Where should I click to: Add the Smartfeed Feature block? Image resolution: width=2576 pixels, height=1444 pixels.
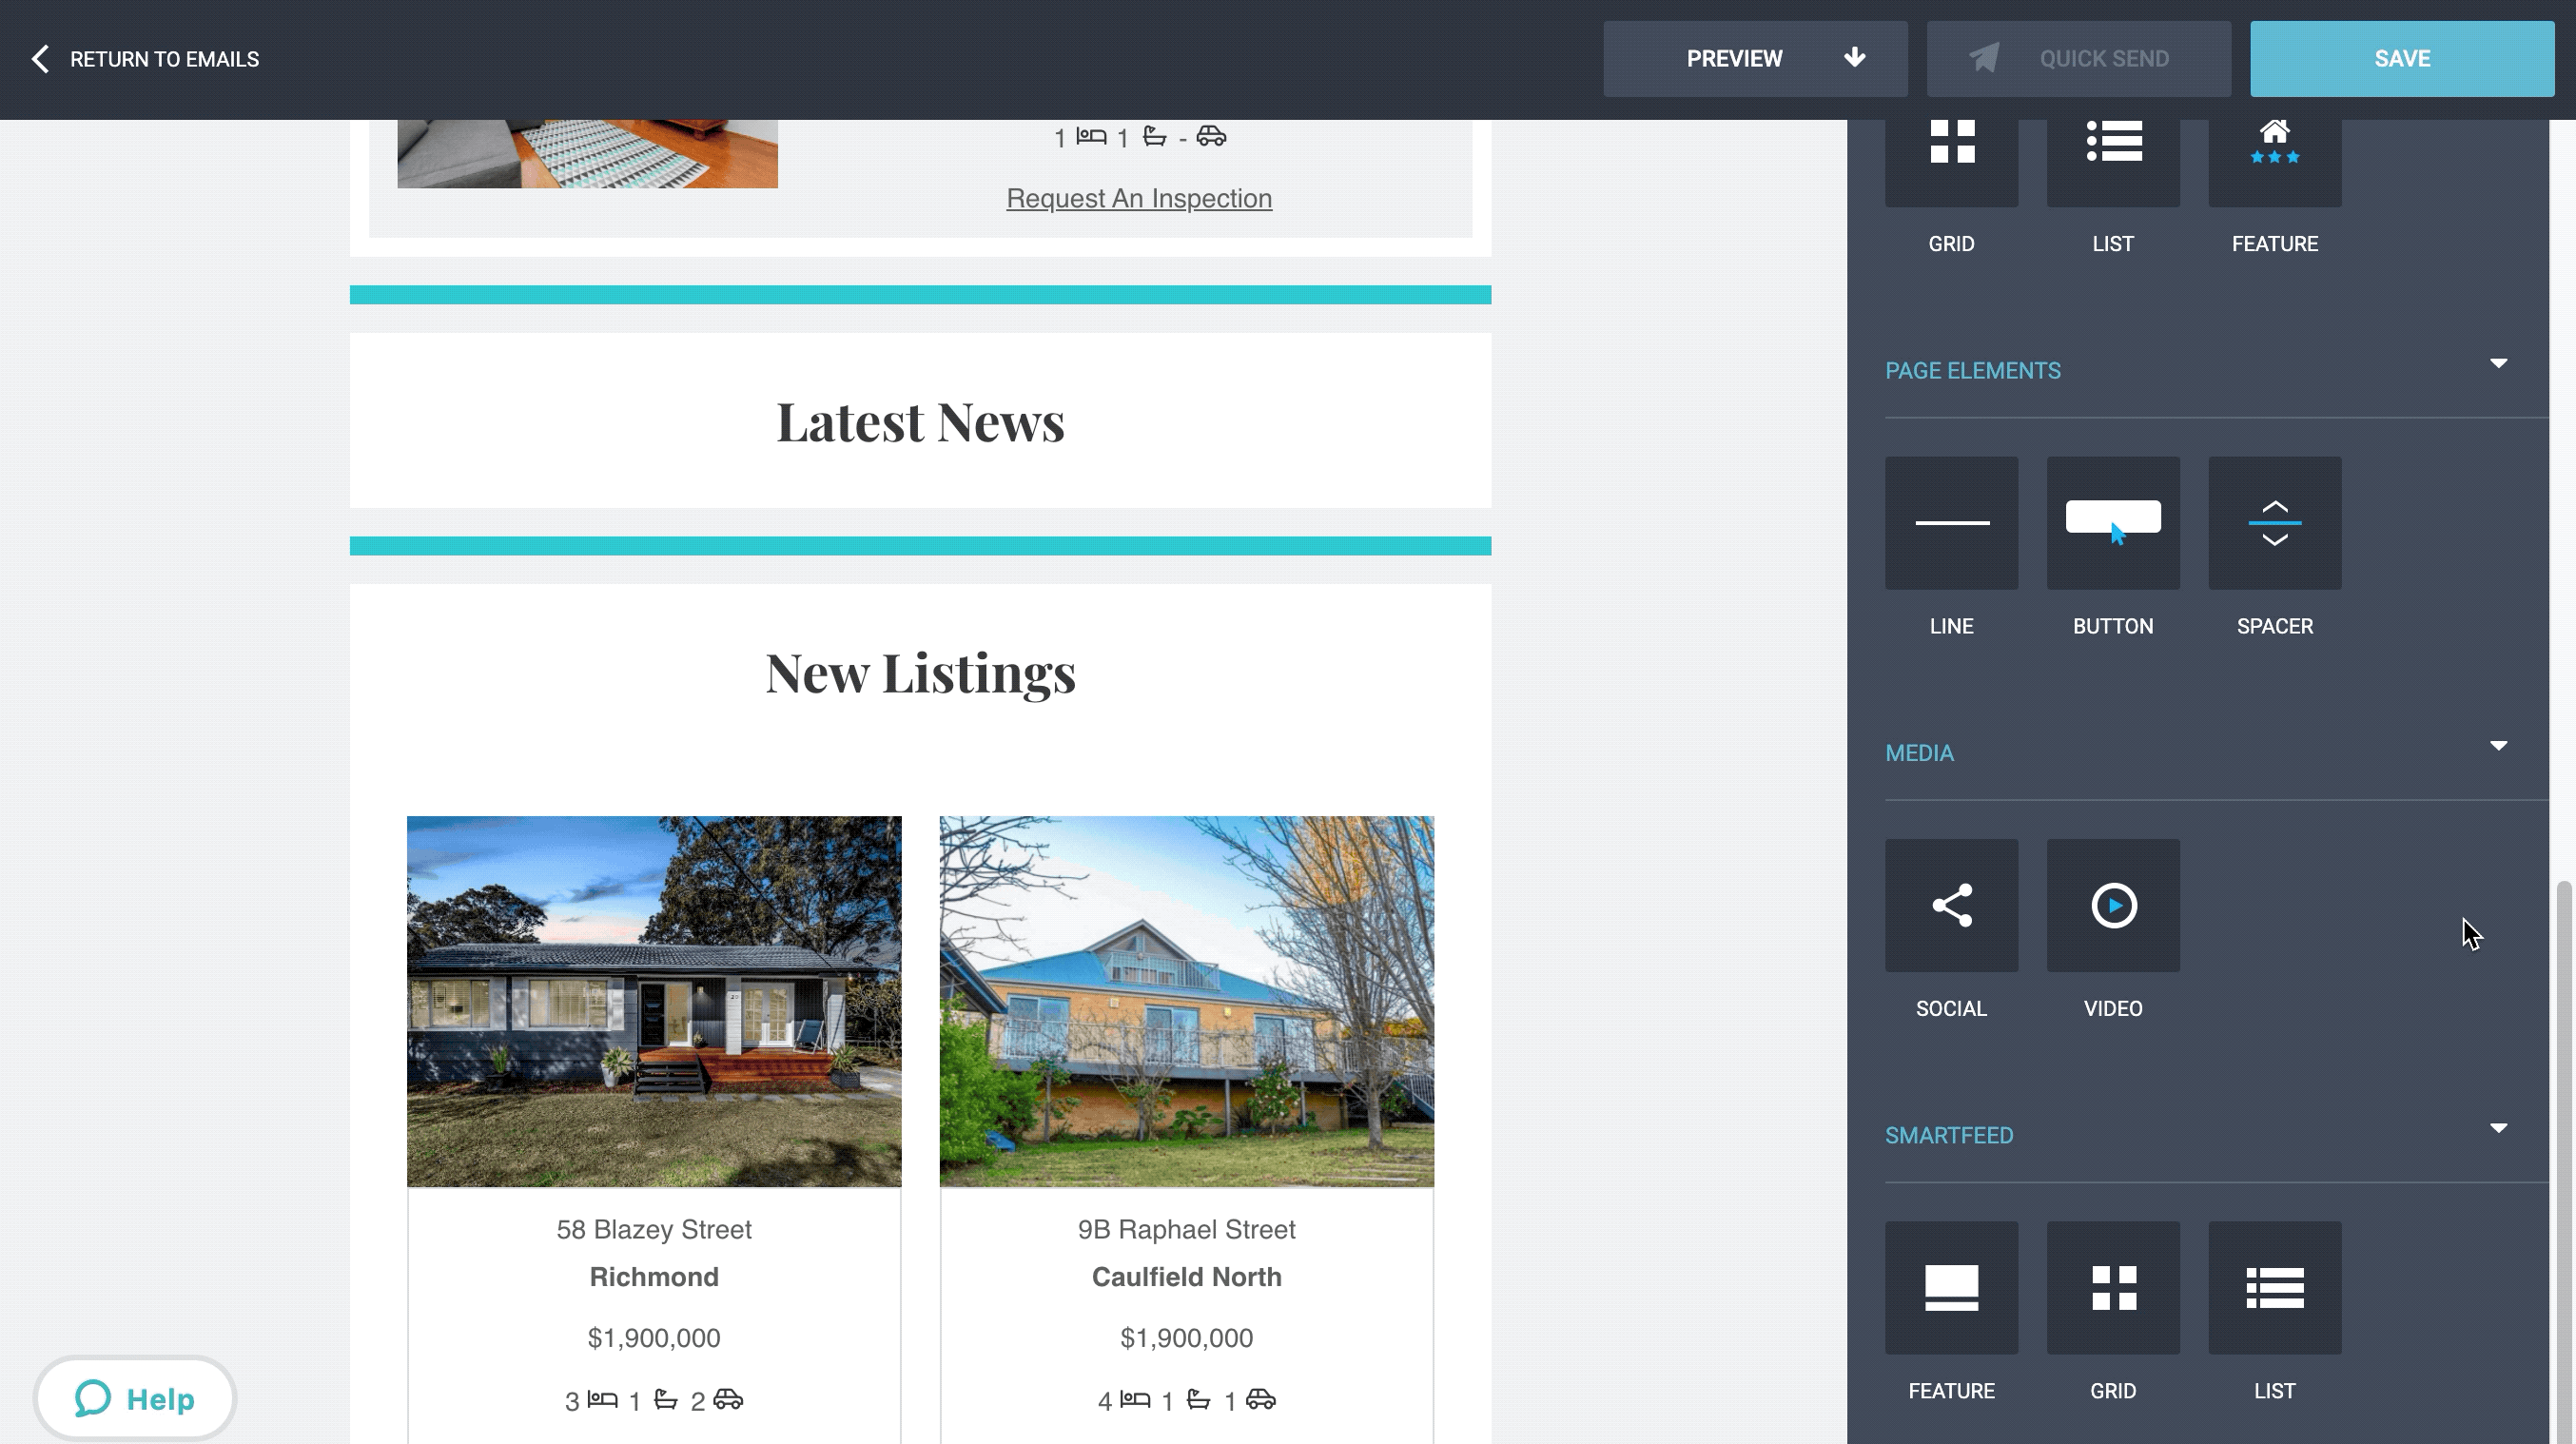point(1951,1287)
